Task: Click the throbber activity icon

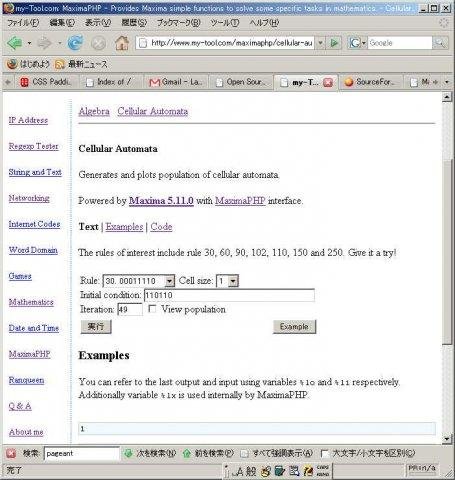Action: click(443, 23)
